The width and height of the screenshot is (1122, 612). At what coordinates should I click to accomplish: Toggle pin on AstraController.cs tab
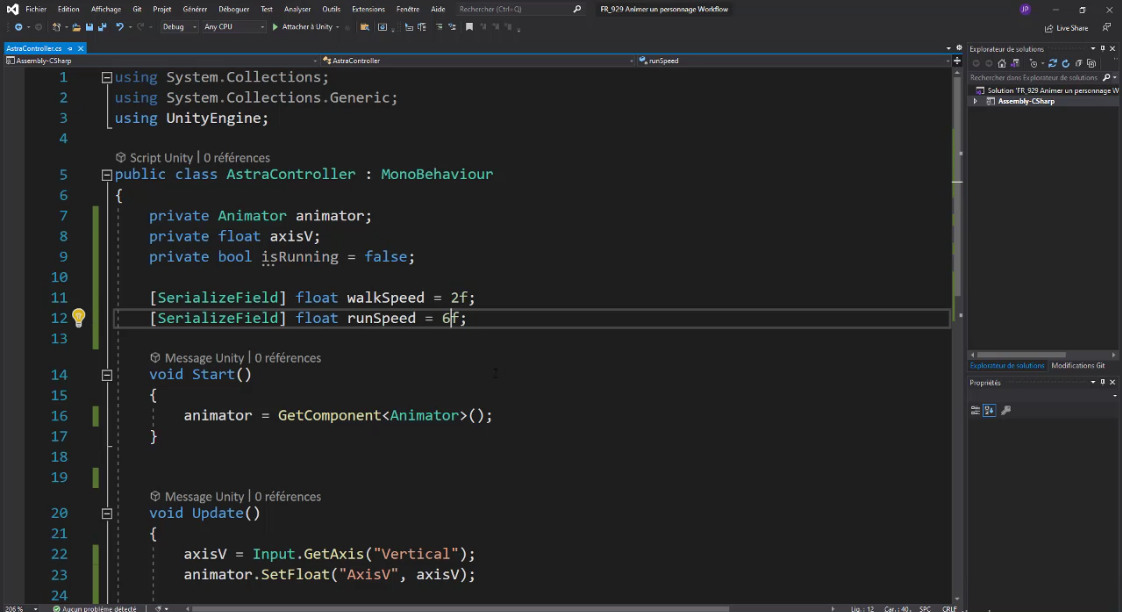[x=70, y=48]
